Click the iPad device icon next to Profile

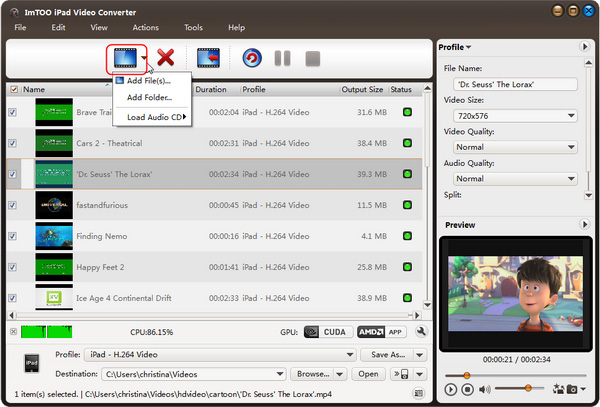click(31, 363)
